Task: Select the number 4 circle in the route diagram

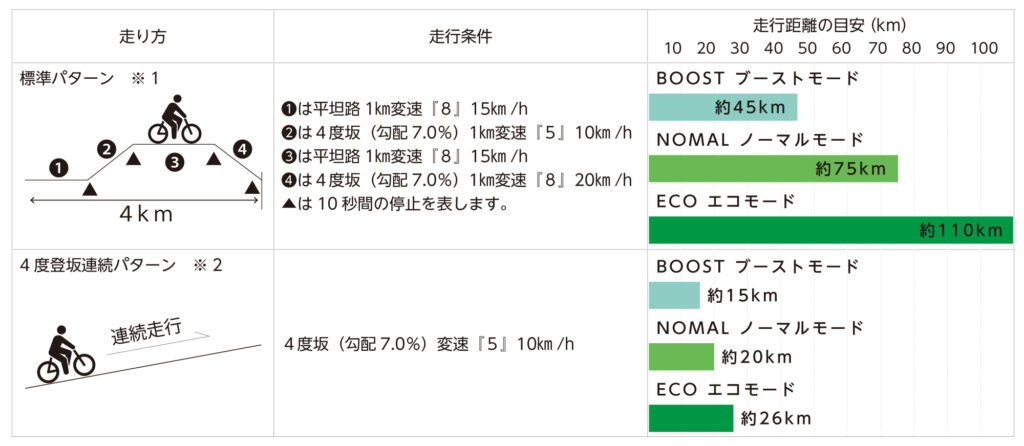Action: 242,149
